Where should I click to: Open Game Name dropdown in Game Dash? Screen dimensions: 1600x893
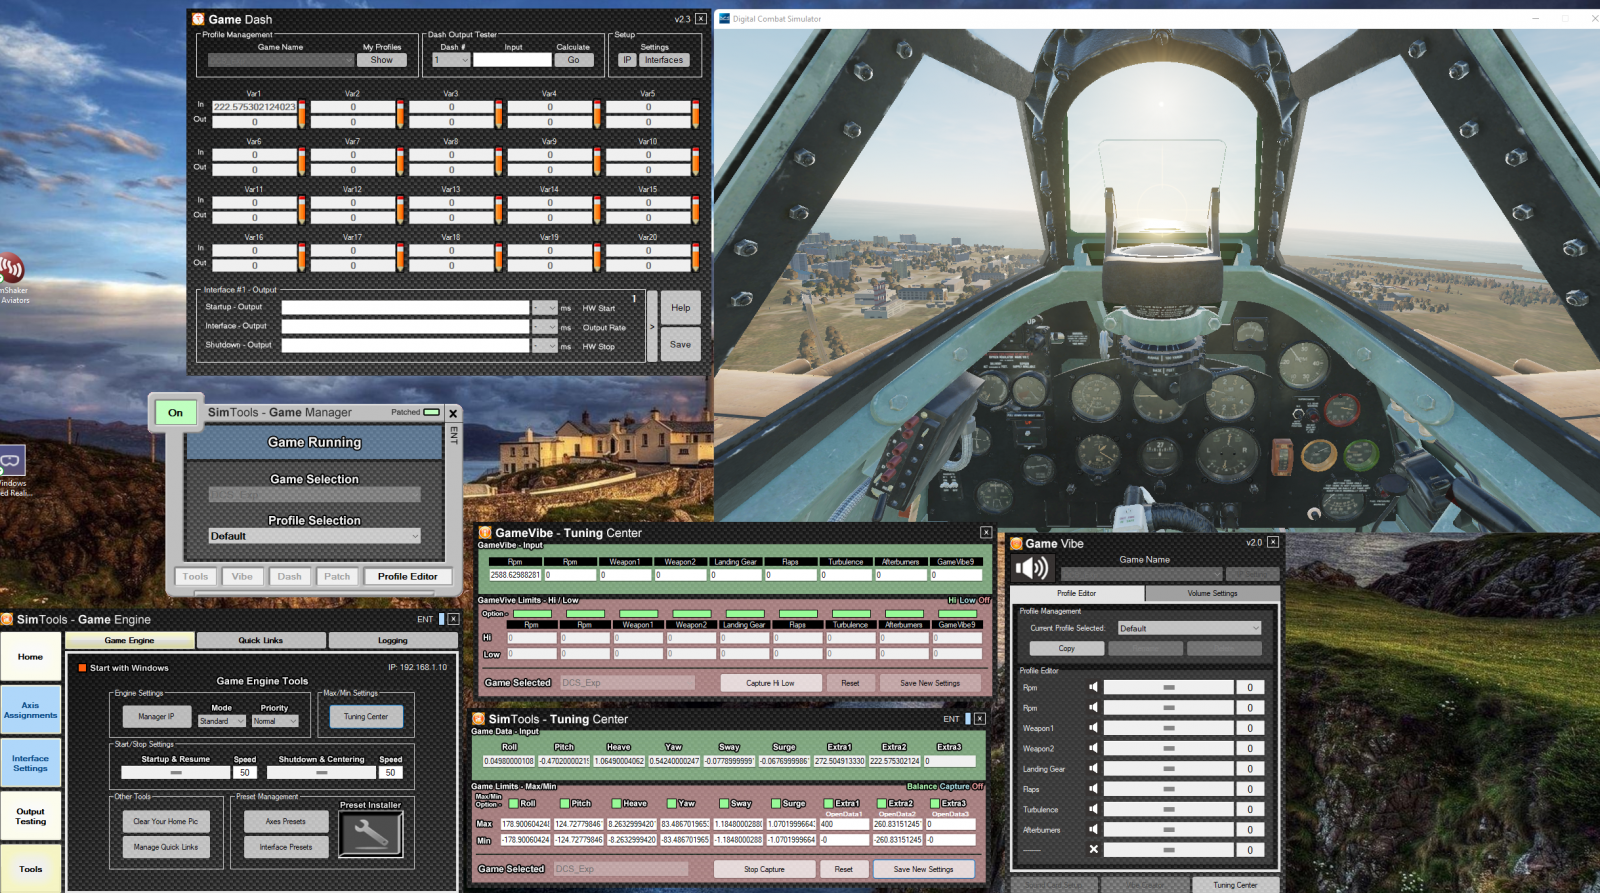tap(281, 60)
